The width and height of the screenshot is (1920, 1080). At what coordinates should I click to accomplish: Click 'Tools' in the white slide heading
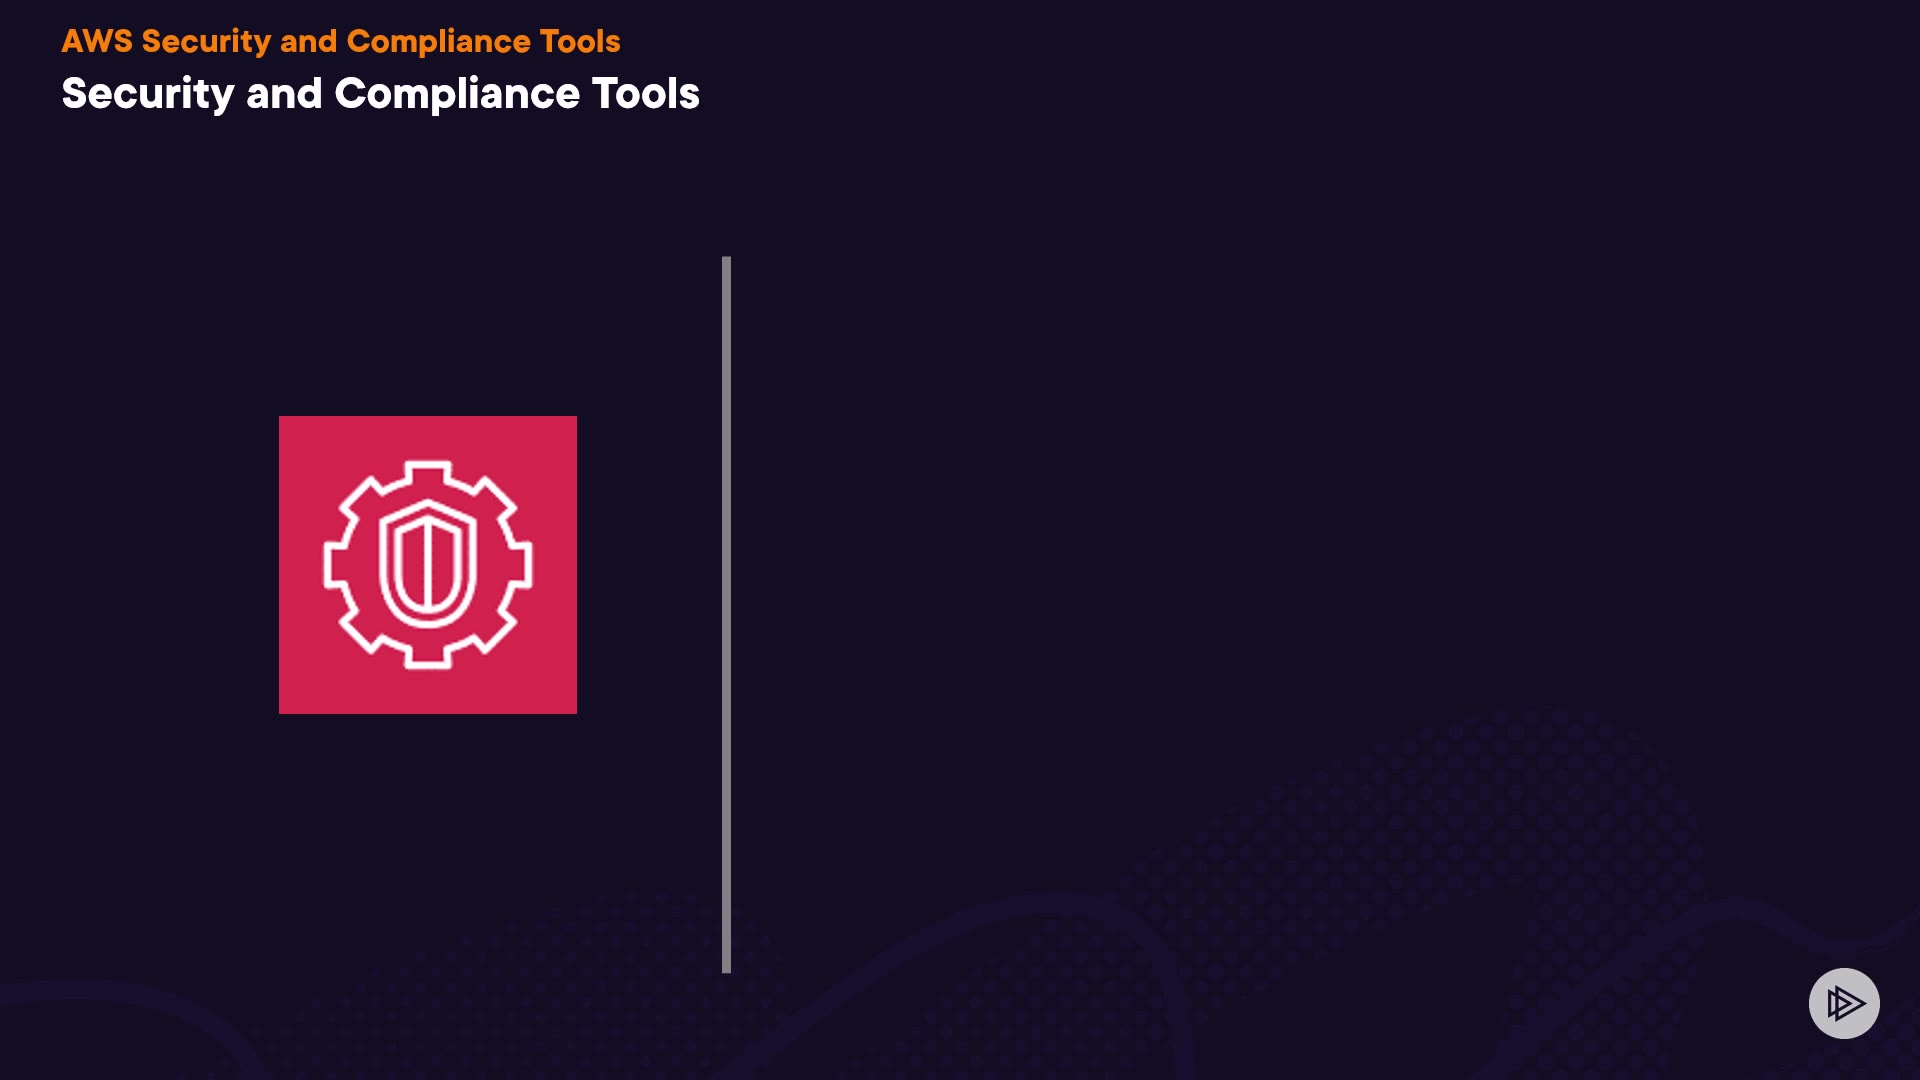pyautogui.click(x=646, y=94)
